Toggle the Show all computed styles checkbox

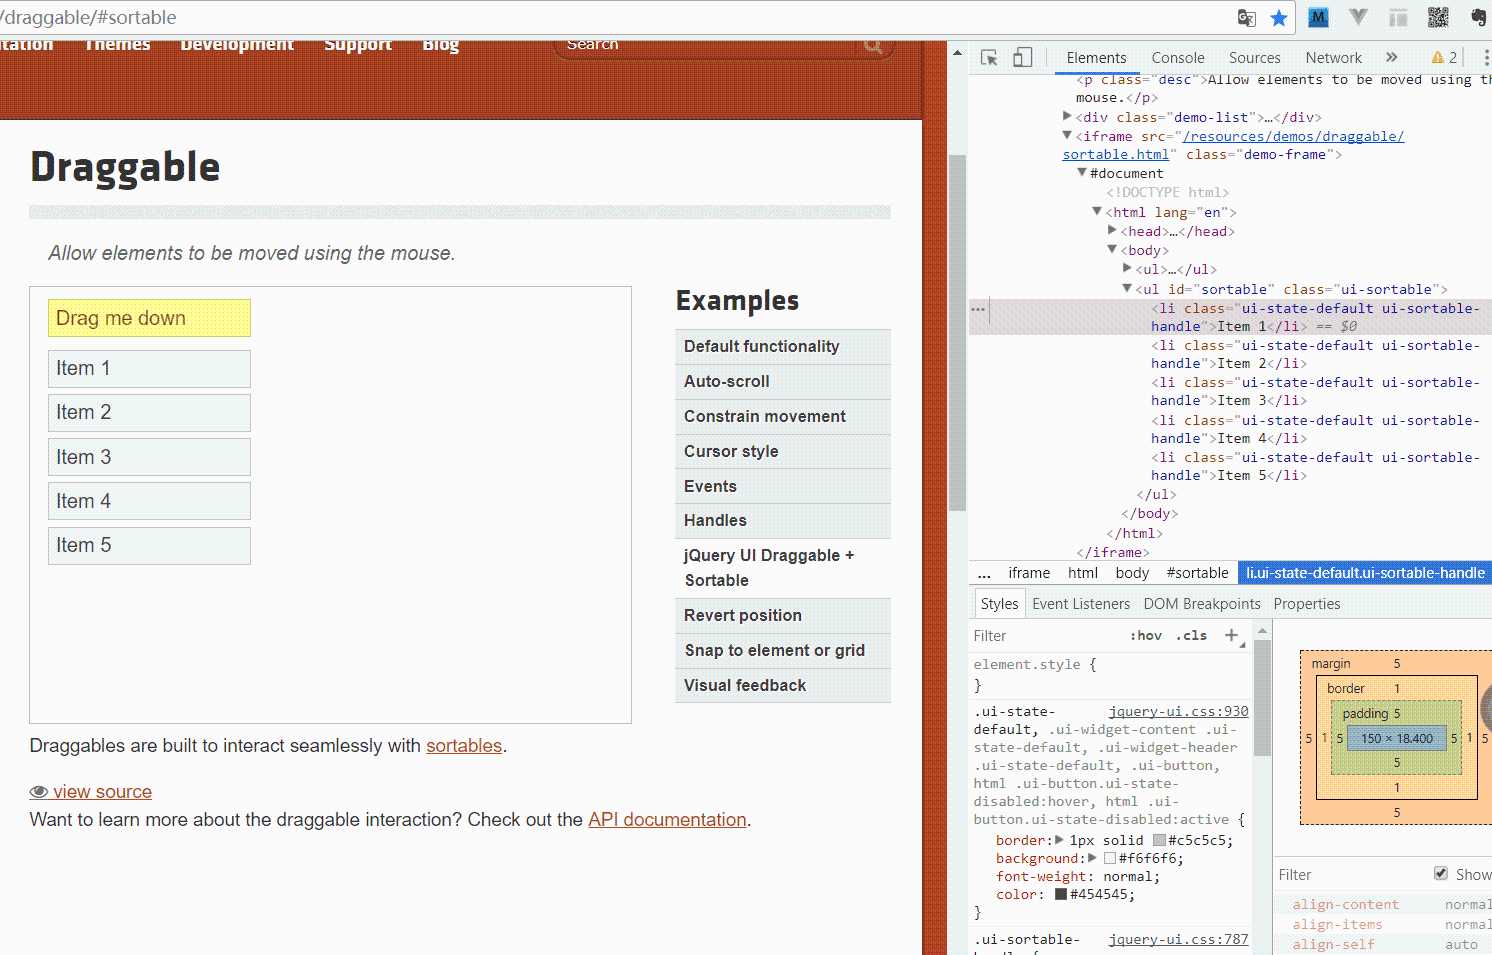pos(1441,873)
